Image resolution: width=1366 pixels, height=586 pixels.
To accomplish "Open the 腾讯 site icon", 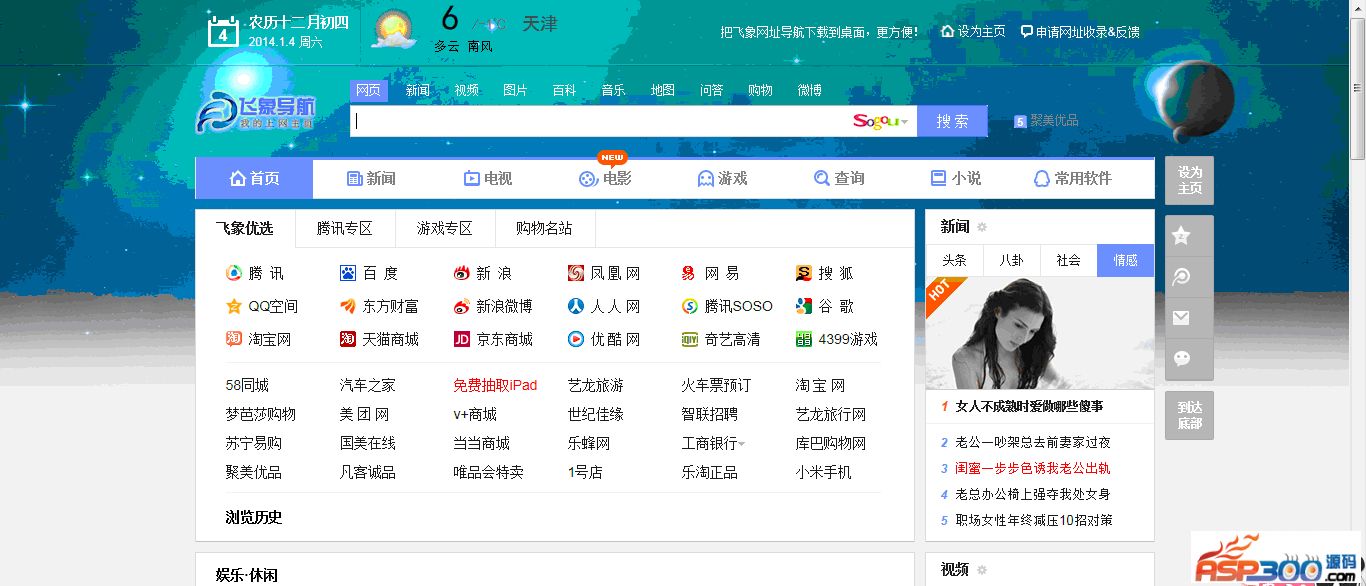I will (x=233, y=273).
